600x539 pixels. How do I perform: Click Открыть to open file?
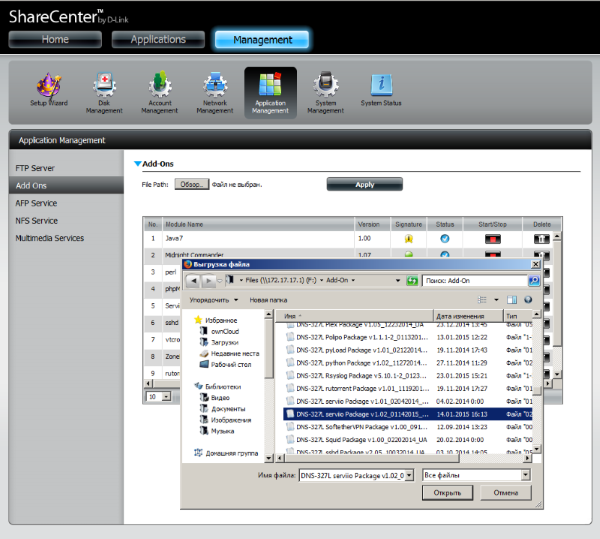[447, 493]
